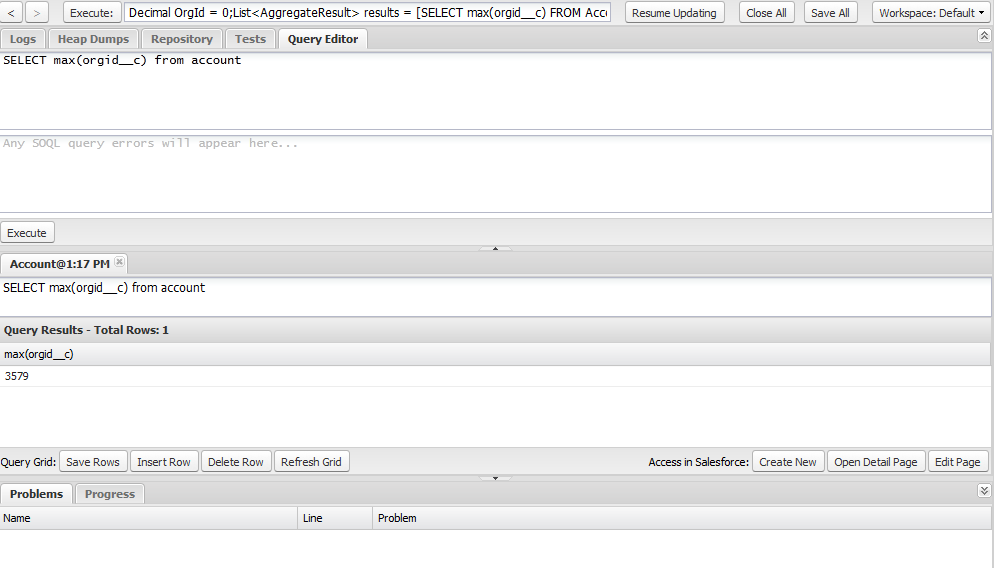Image resolution: width=994 pixels, height=568 pixels.
Task: Click Insert Row in the Query Grid
Action: [x=164, y=462]
